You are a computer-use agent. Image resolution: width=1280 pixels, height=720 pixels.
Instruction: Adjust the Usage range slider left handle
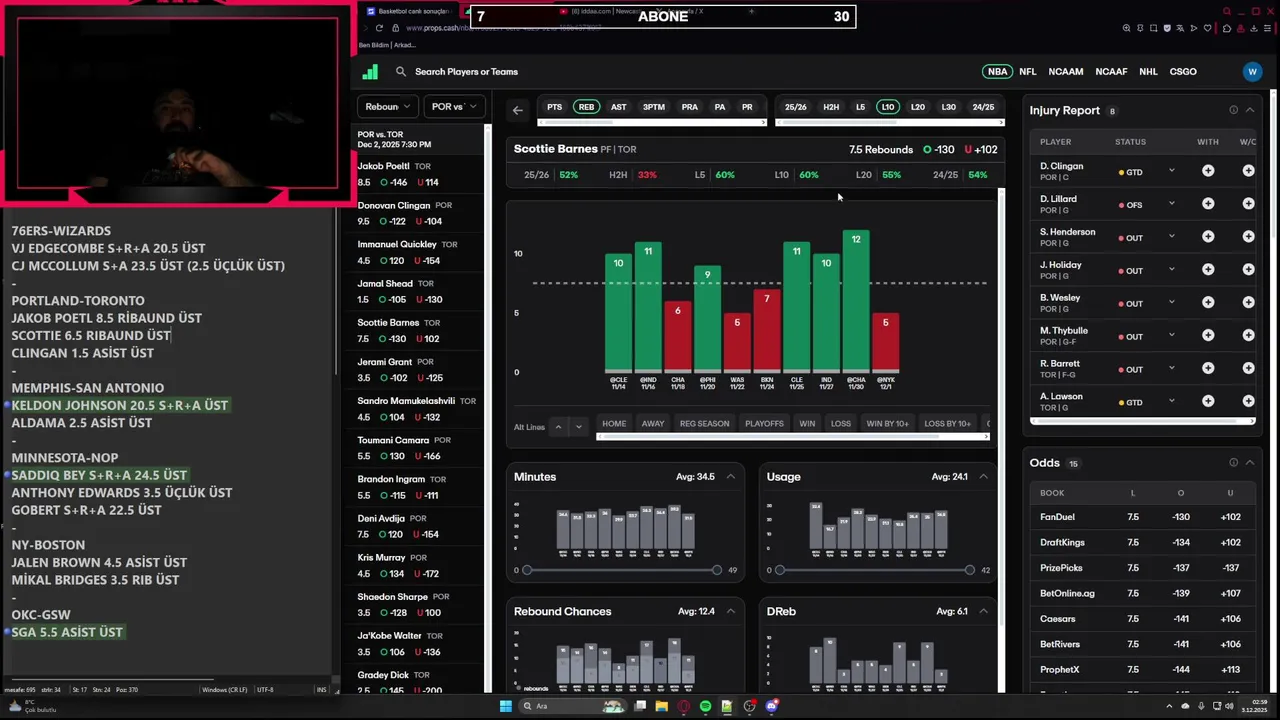pyautogui.click(x=780, y=570)
